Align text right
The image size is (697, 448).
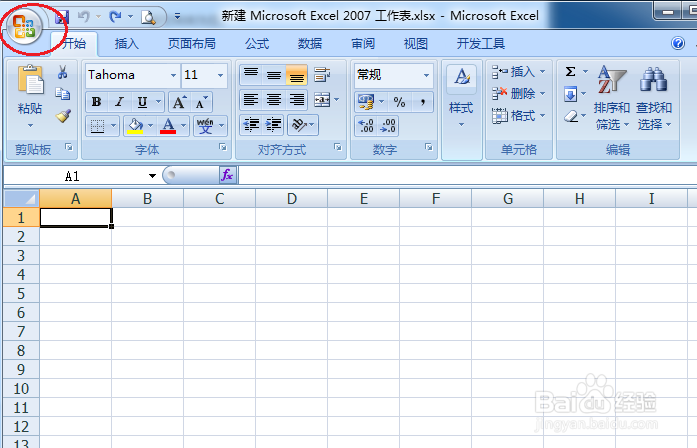296,100
